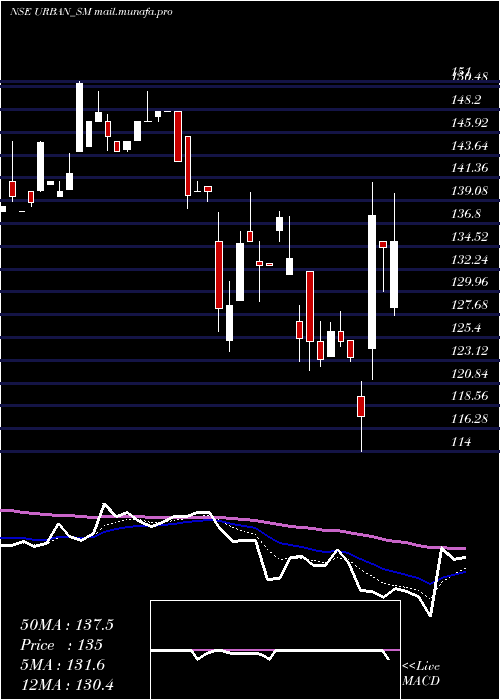The image size is (500, 700).
Task: Click the 143.64 price axis label
Action: click(x=470, y=146)
